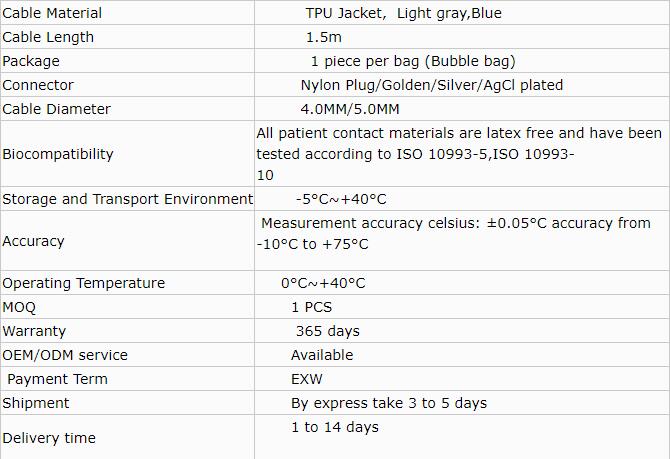
Task: Click the 1 PCS MOQ value
Action: click(x=311, y=307)
